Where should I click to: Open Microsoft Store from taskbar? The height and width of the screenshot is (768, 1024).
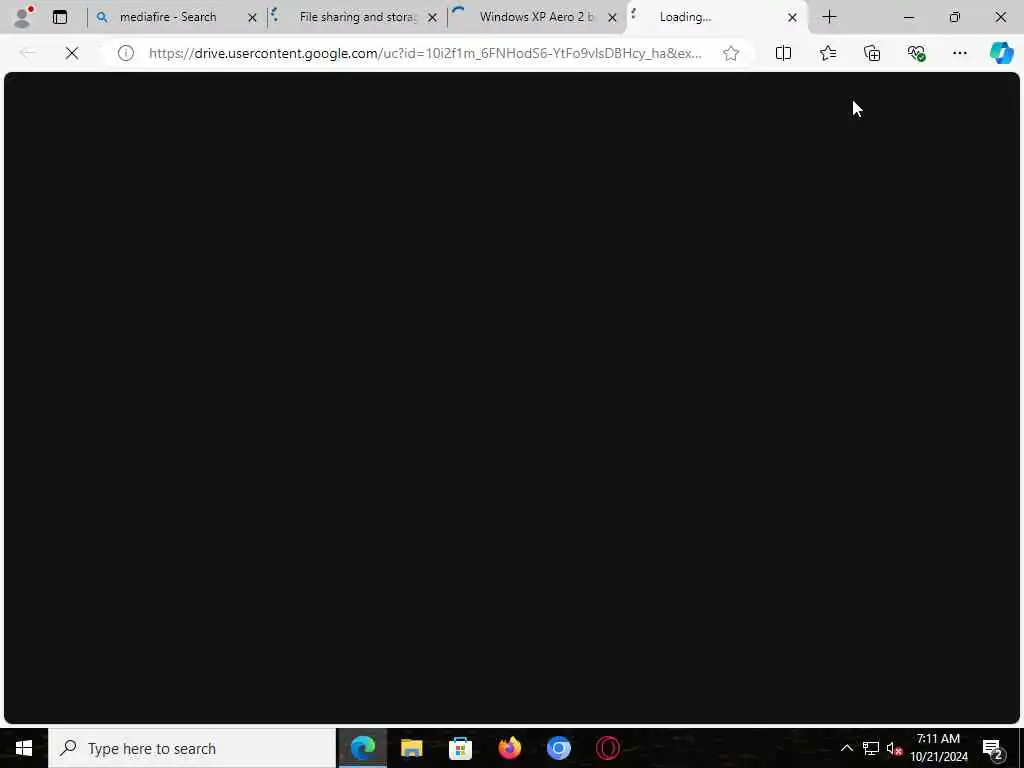click(460, 748)
